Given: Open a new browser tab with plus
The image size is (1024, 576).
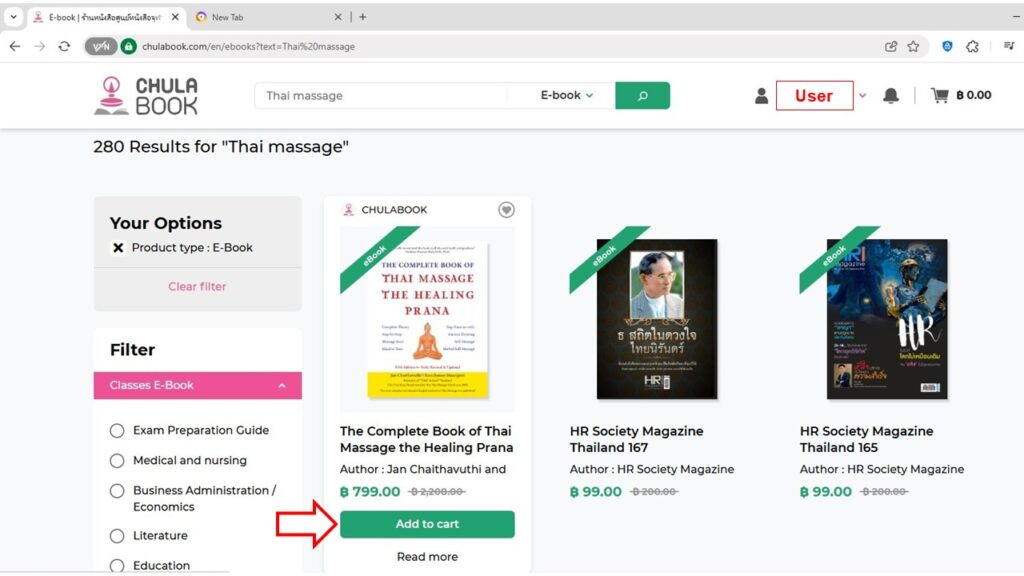Looking at the screenshot, I should [x=362, y=17].
